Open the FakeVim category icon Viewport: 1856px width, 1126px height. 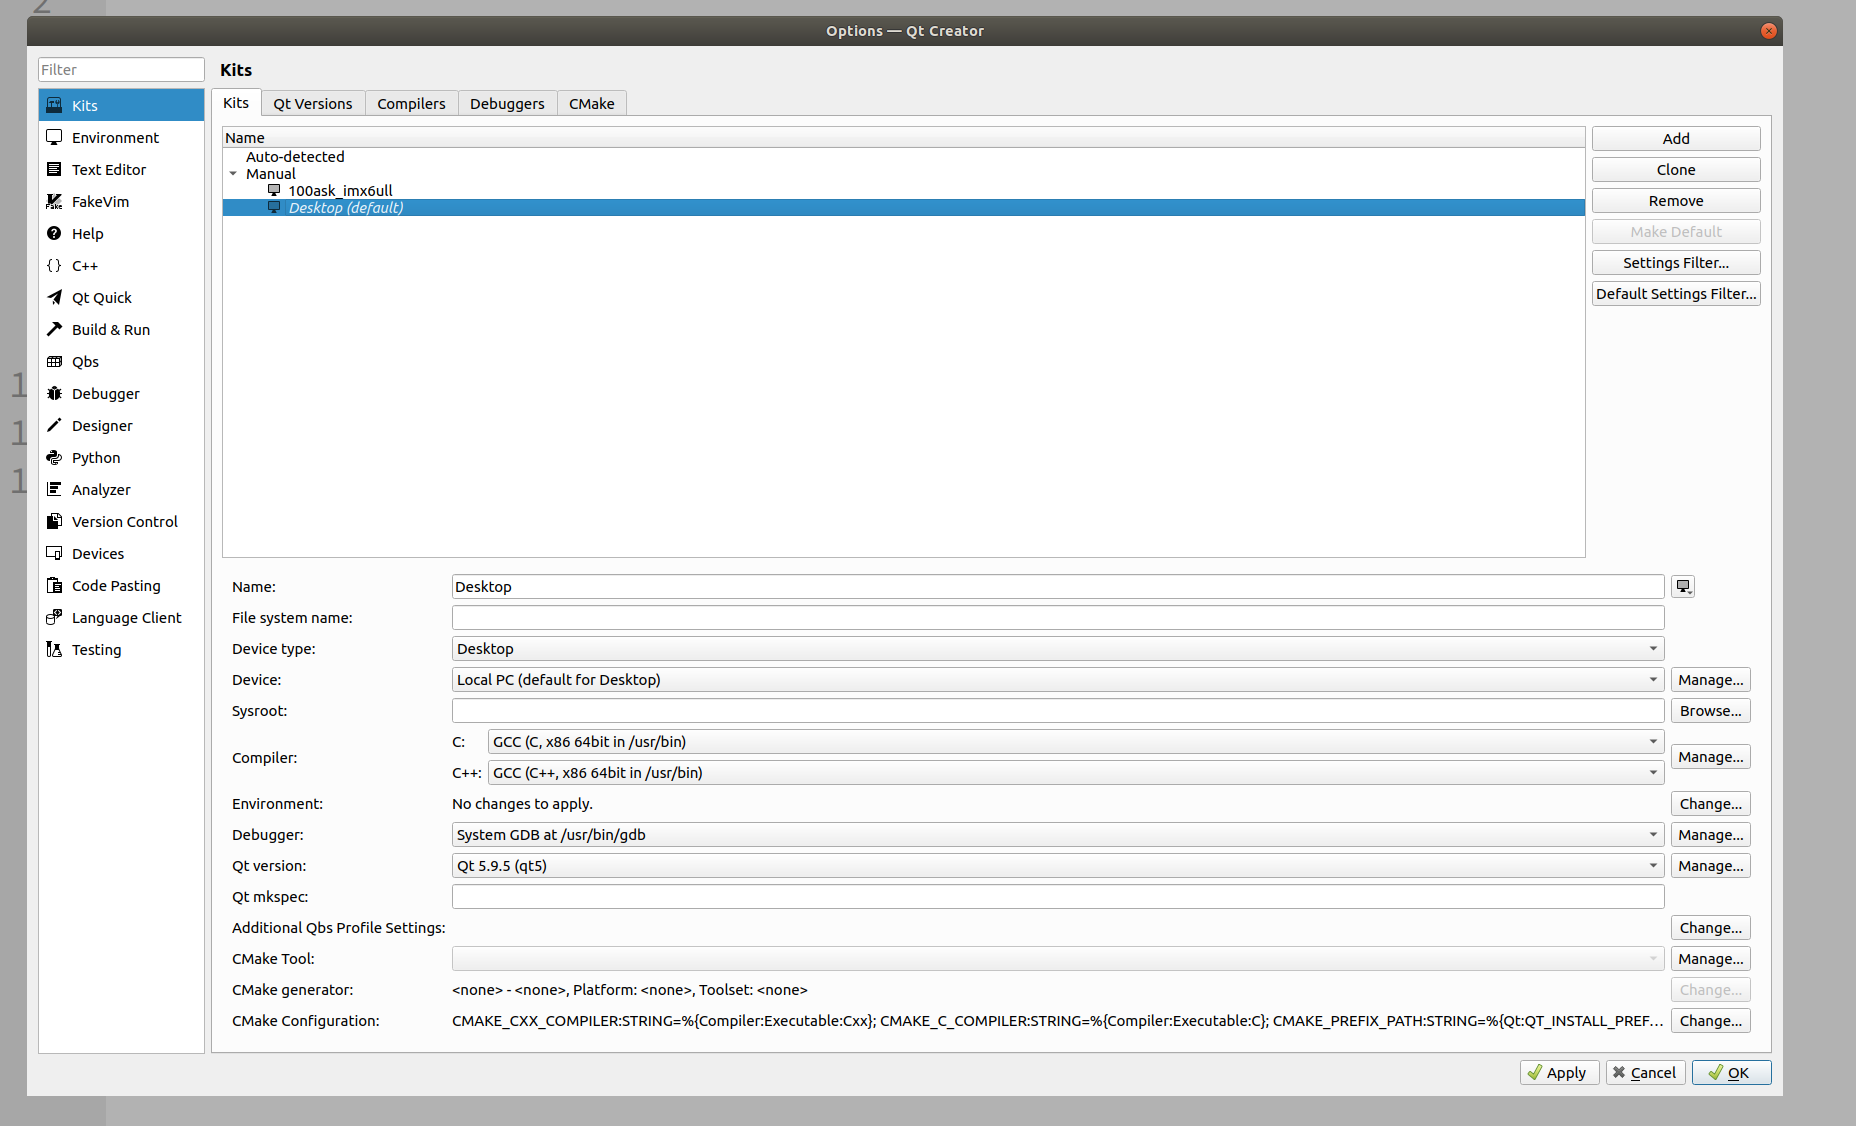(55, 201)
